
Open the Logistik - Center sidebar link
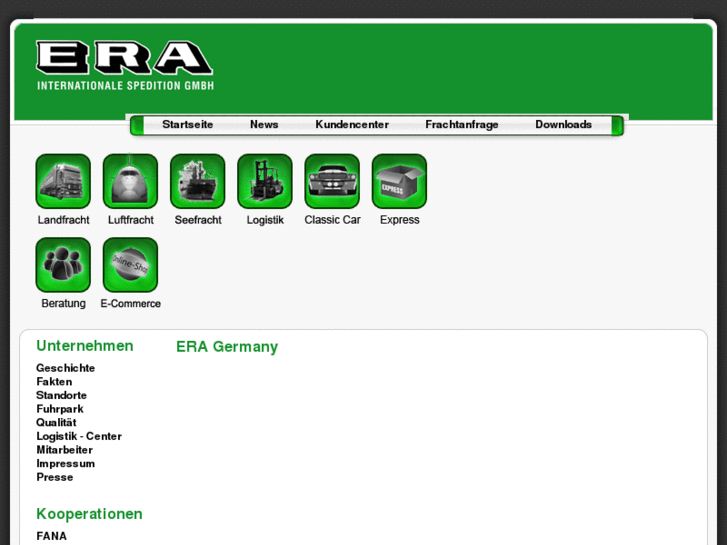click(x=79, y=436)
